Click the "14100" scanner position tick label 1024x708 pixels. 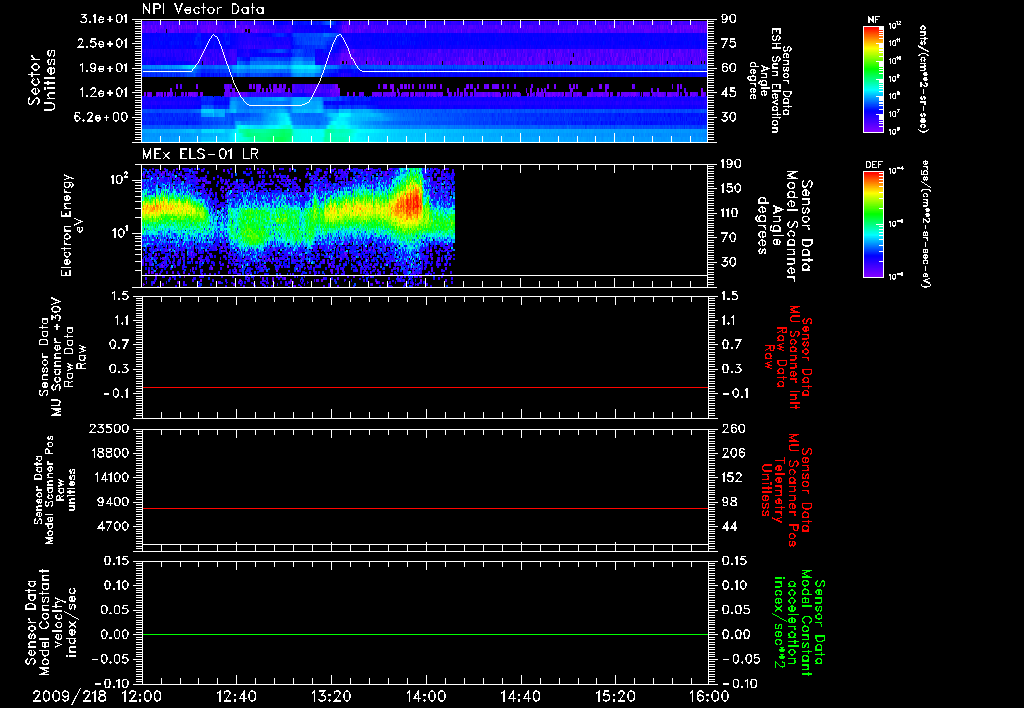(109, 477)
